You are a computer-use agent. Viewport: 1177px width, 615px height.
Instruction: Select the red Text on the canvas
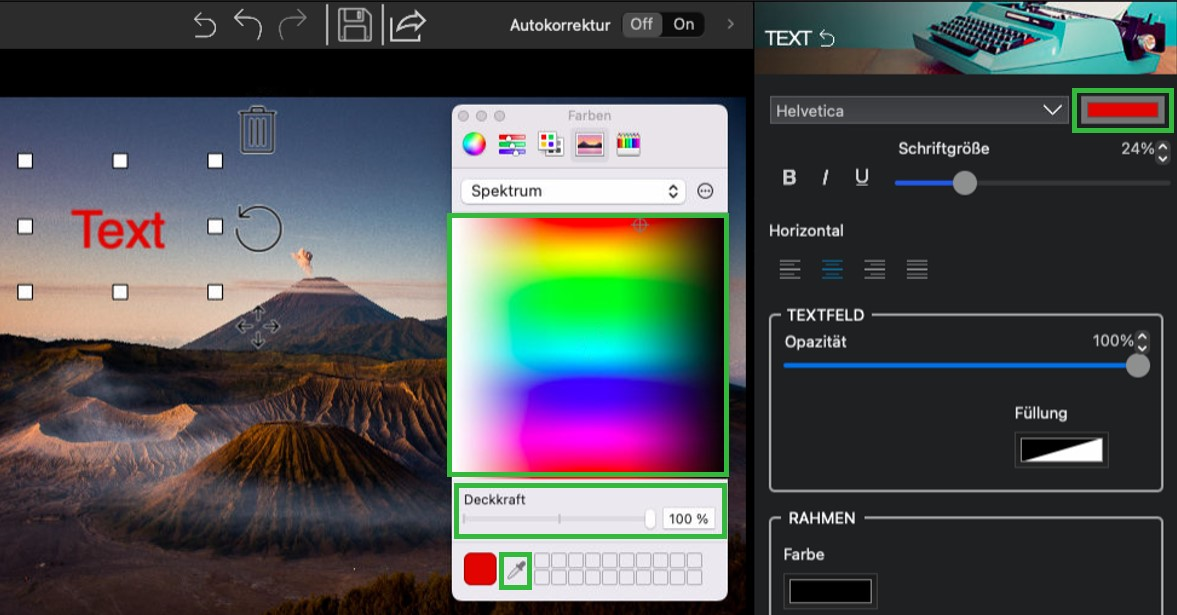click(118, 229)
